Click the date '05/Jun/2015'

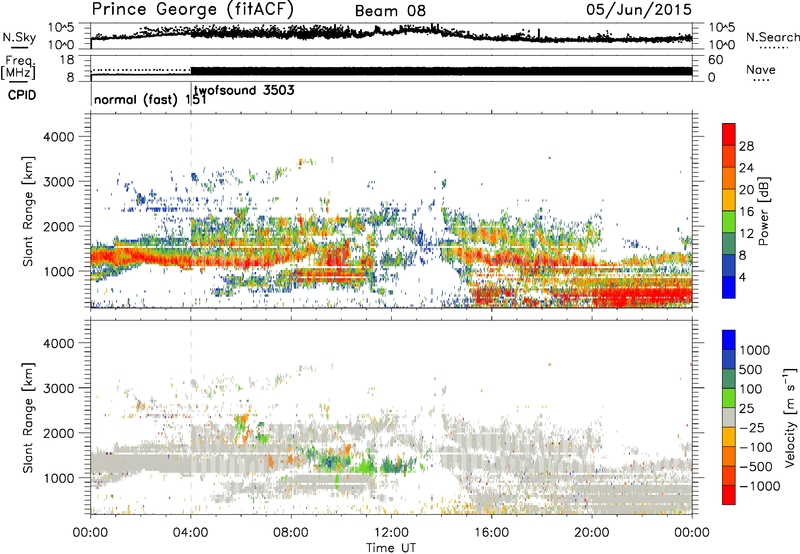pos(639,9)
